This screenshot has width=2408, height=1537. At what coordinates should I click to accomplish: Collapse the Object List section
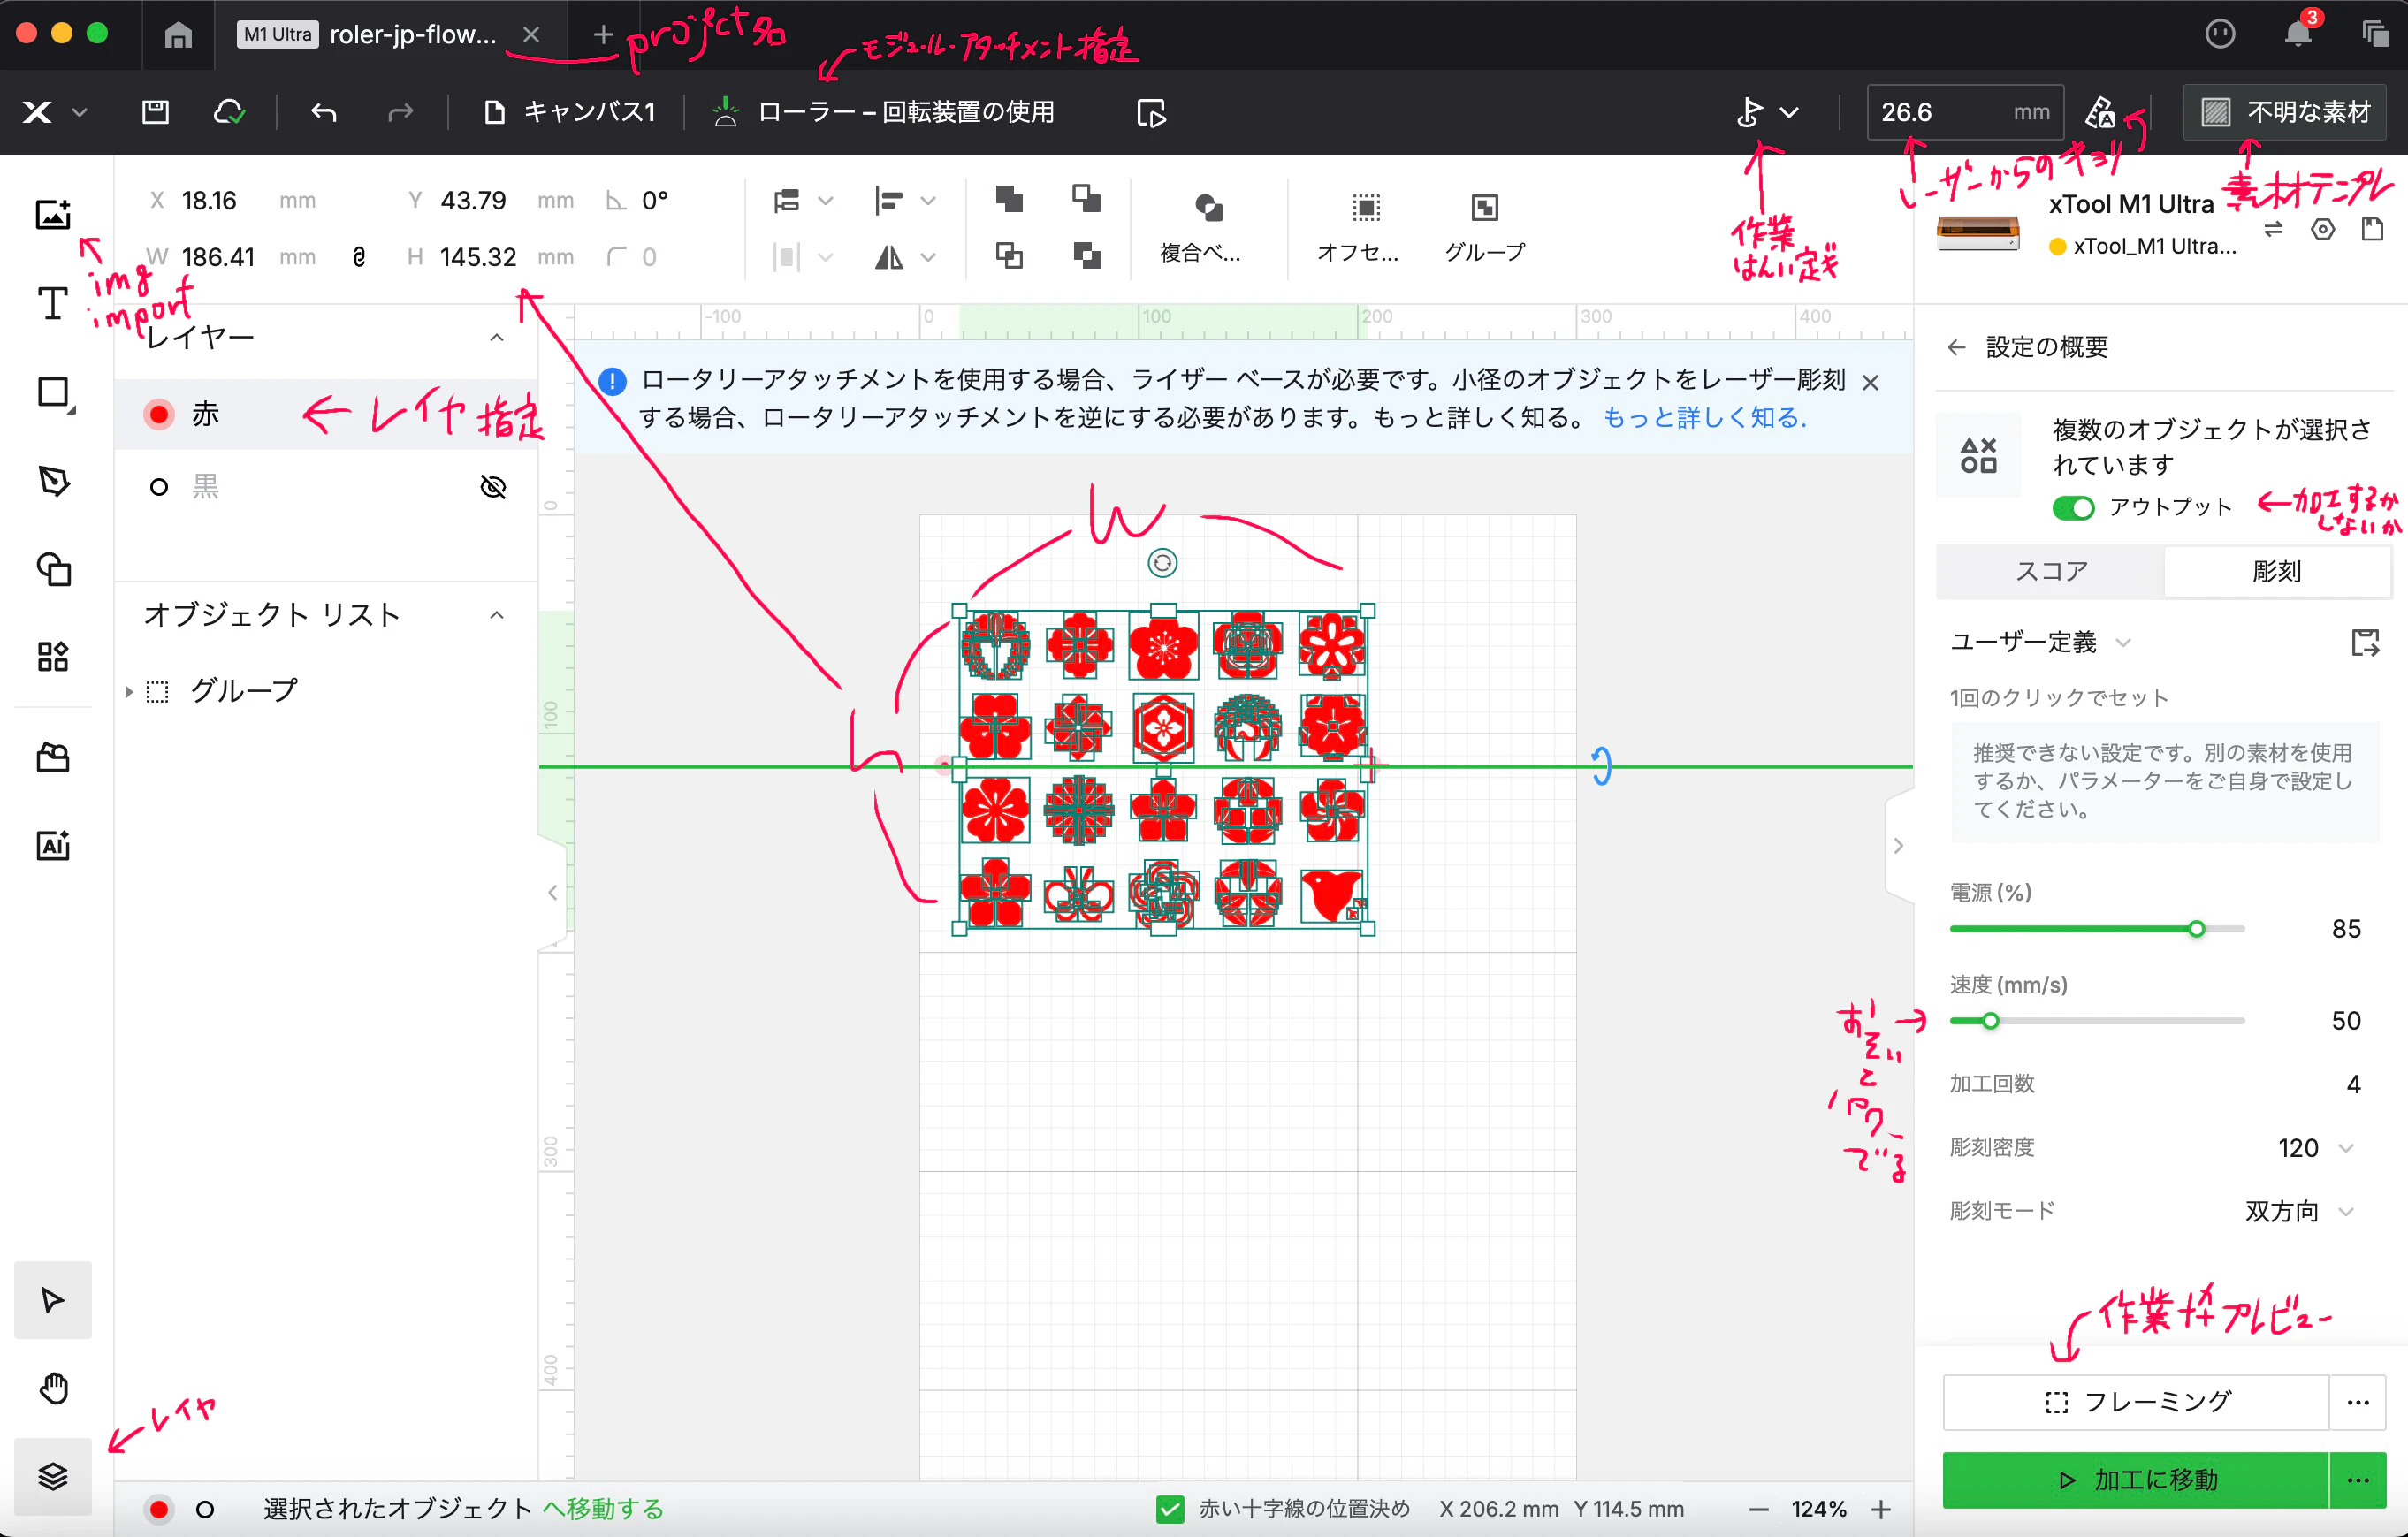click(496, 615)
